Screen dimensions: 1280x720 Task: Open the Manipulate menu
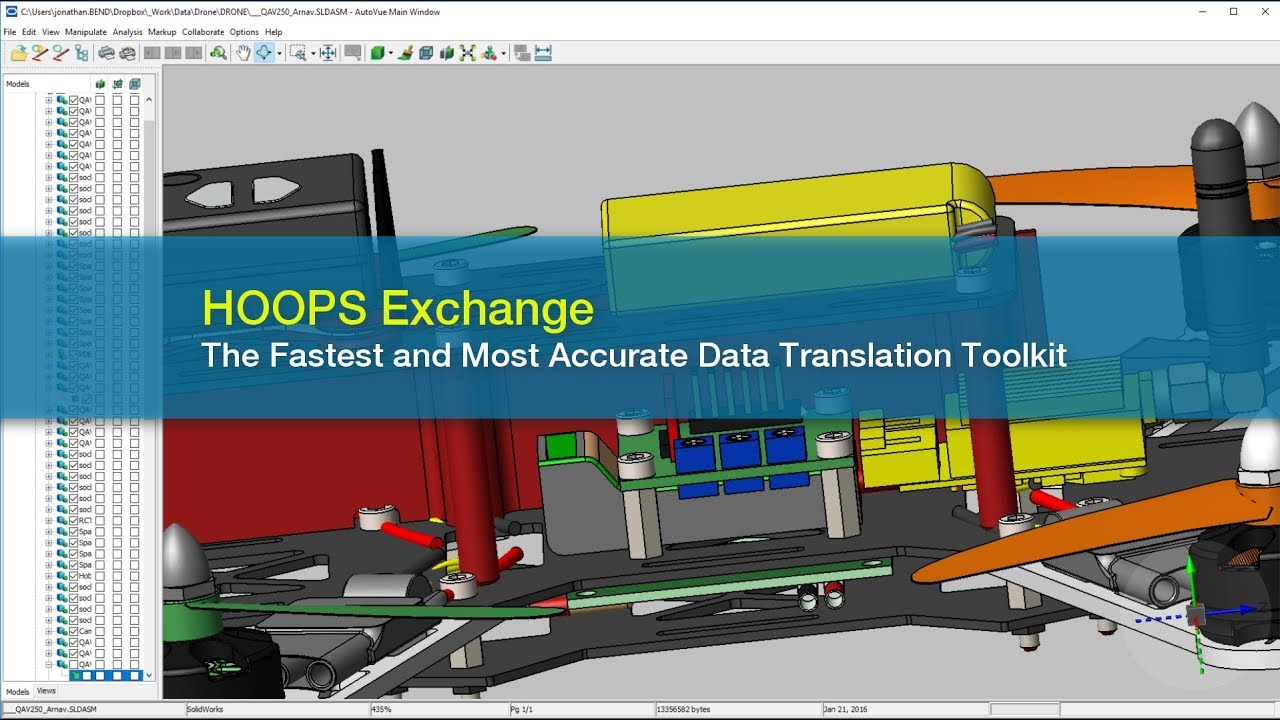[x=86, y=32]
